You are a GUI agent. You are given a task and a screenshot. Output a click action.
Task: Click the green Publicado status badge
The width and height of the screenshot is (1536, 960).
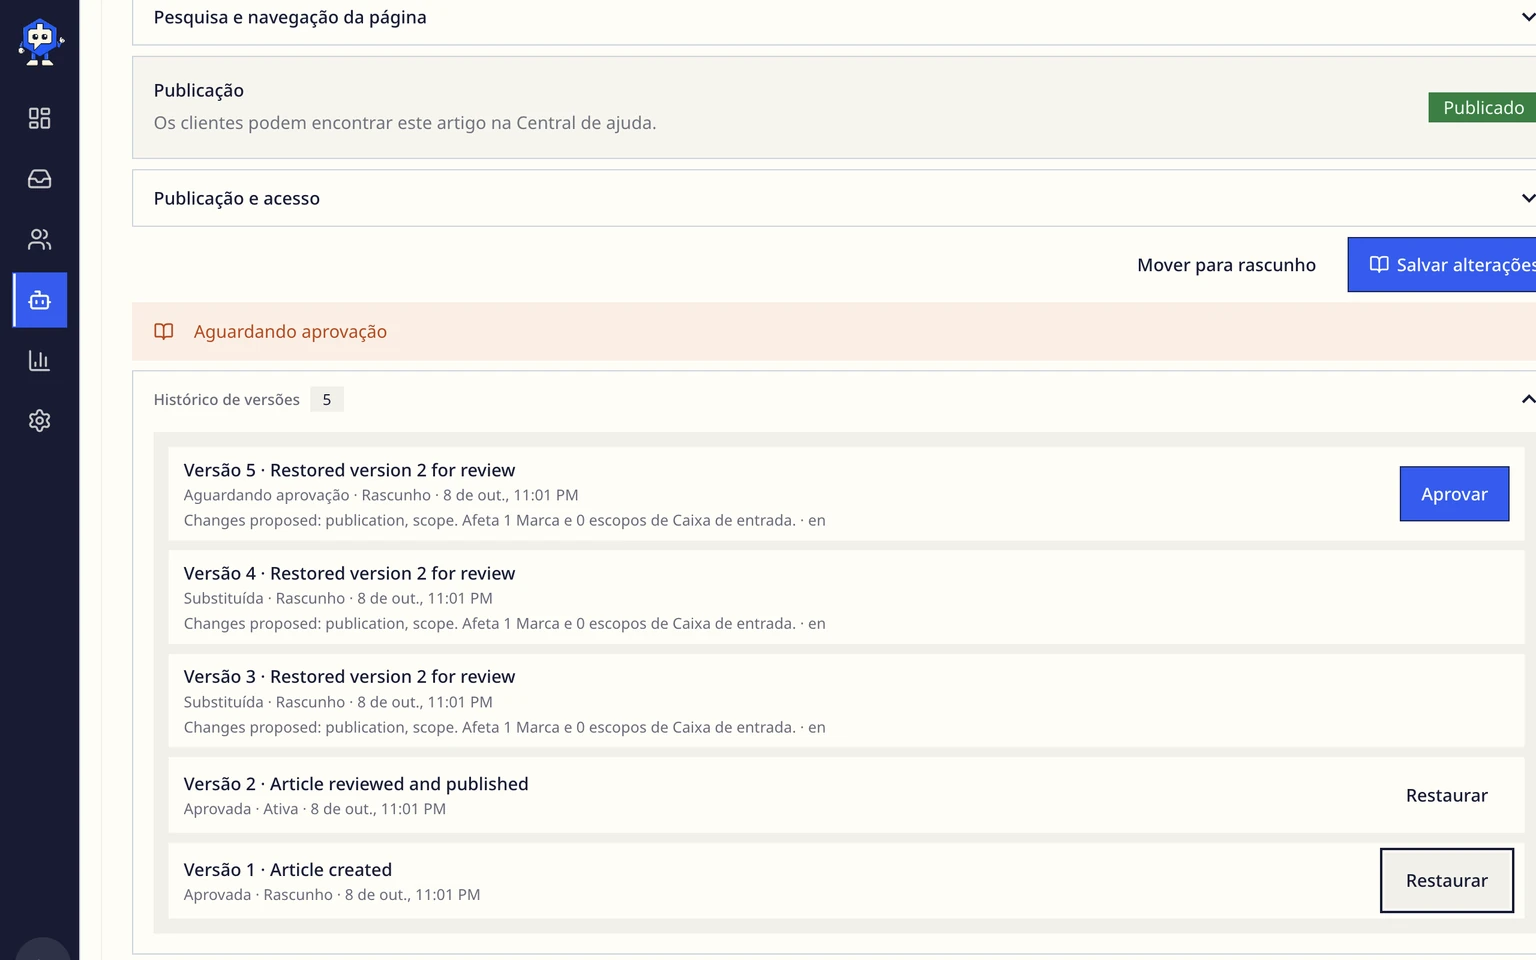pos(1482,108)
